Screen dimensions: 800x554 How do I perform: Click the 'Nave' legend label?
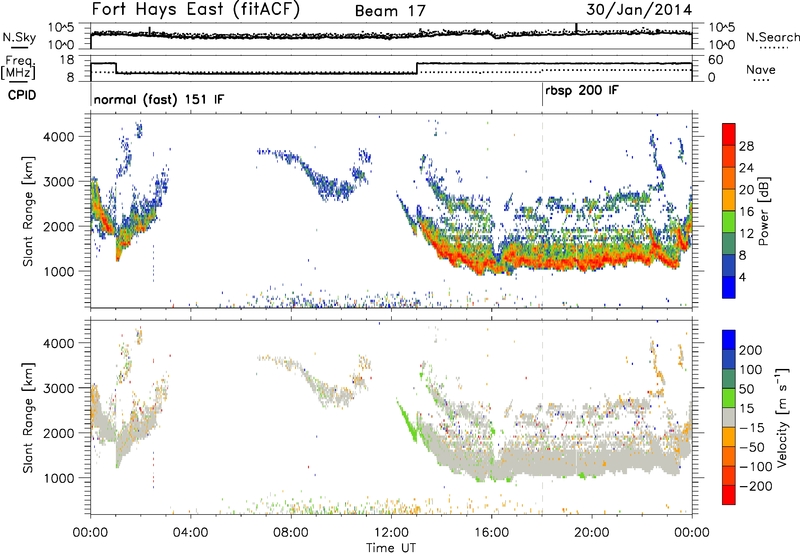click(x=761, y=69)
